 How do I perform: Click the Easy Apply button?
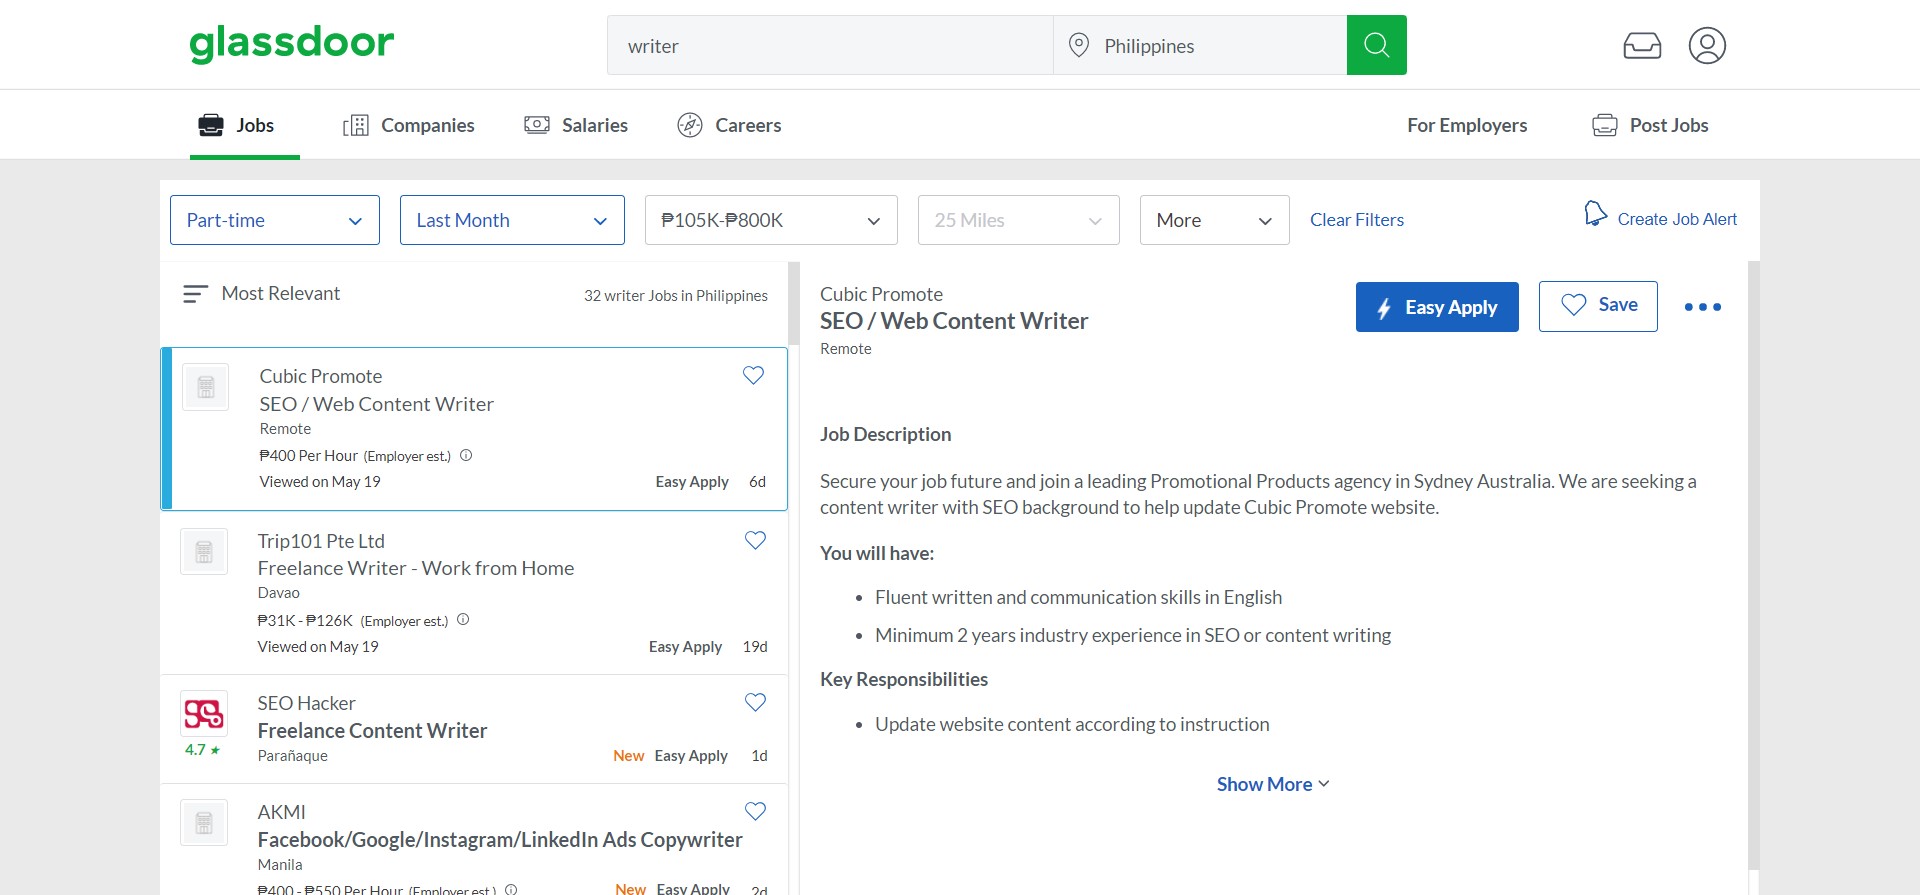click(1437, 307)
